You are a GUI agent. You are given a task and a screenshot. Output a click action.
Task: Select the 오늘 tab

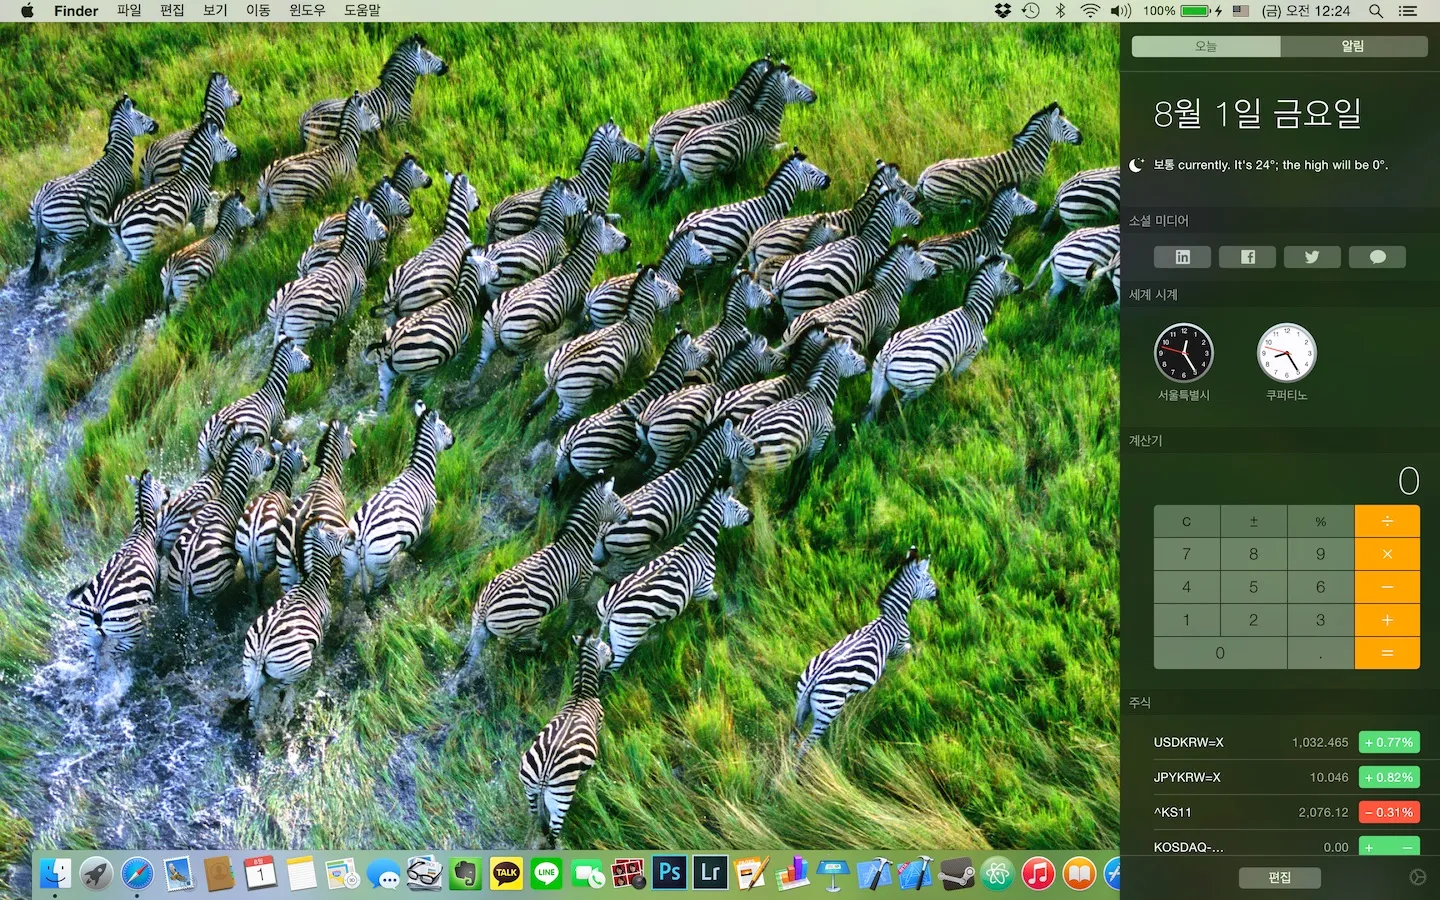point(1206,46)
